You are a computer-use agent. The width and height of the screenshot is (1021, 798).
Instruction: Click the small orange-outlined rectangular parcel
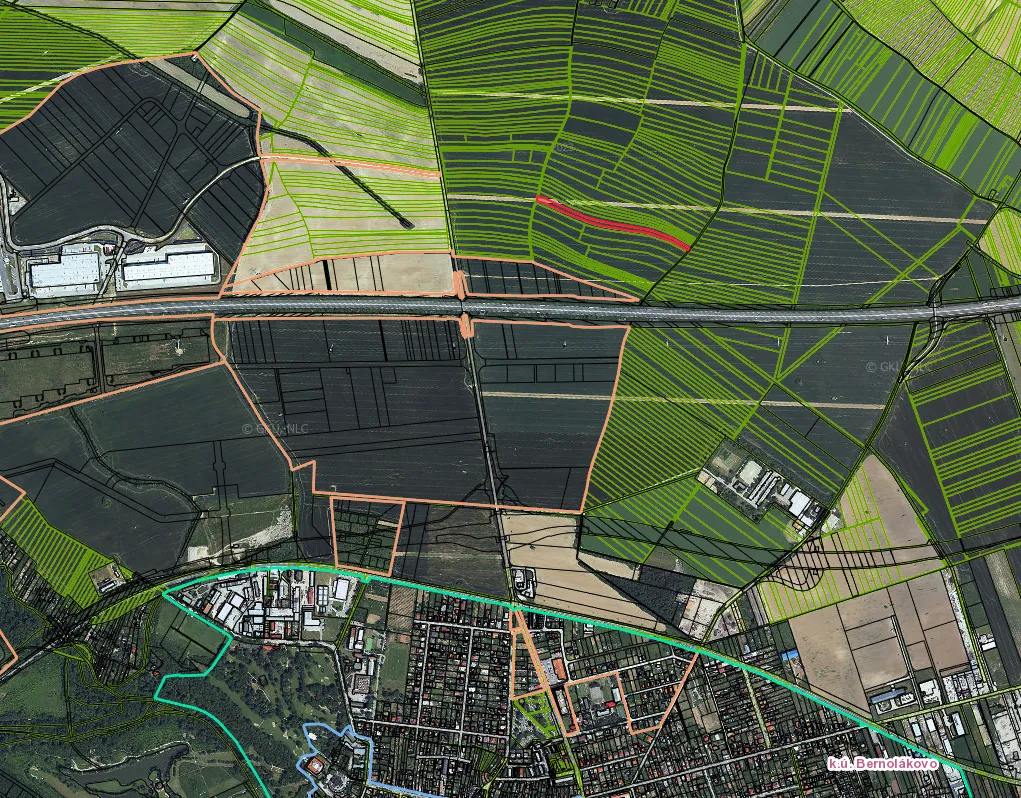(x=366, y=534)
